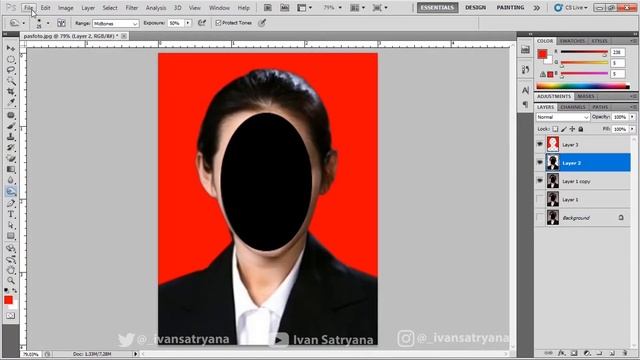Click the red R channel slider

tap(584, 52)
